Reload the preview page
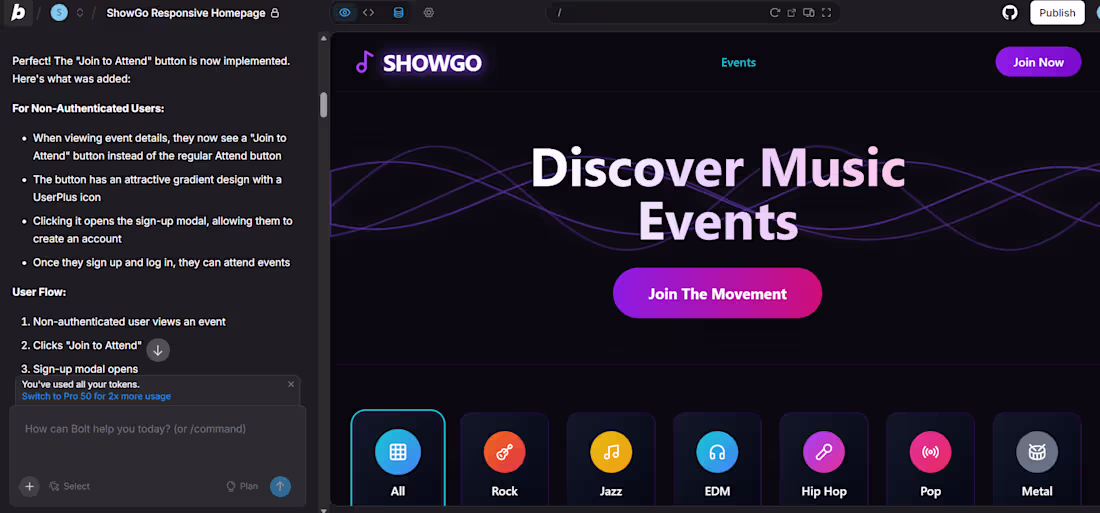The image size is (1100, 513). (x=774, y=13)
